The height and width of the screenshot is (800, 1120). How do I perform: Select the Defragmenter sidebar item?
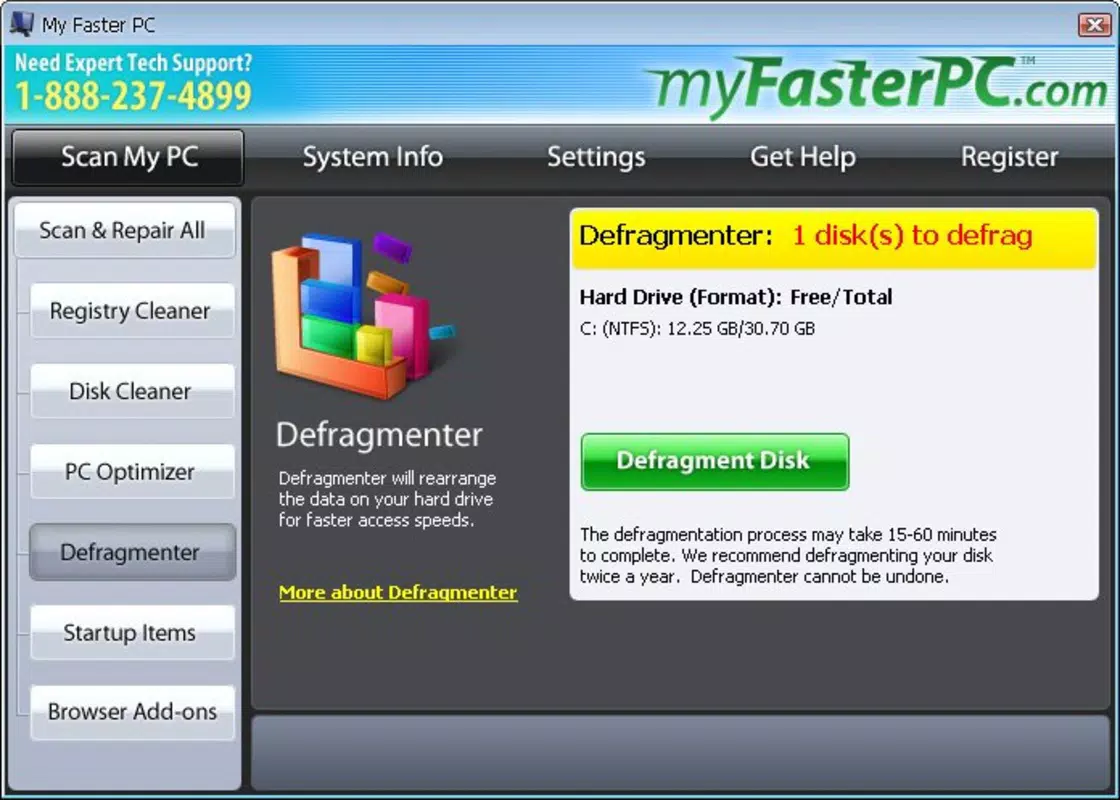tap(132, 552)
